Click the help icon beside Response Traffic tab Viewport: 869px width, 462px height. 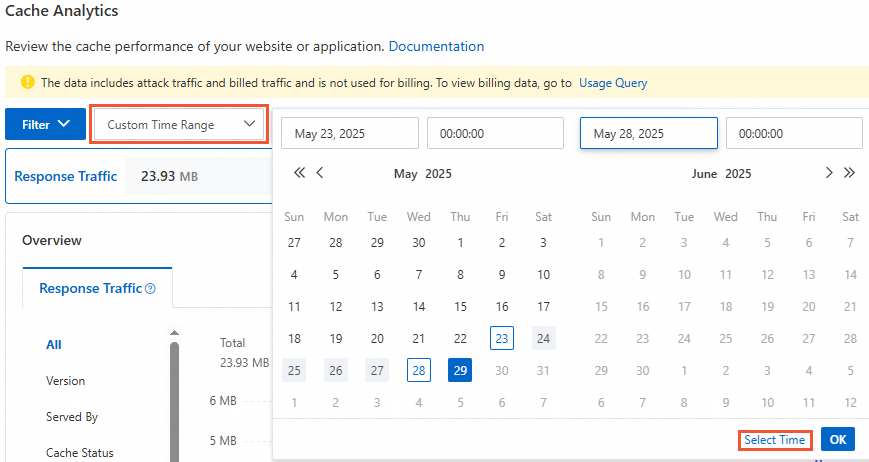(x=150, y=289)
